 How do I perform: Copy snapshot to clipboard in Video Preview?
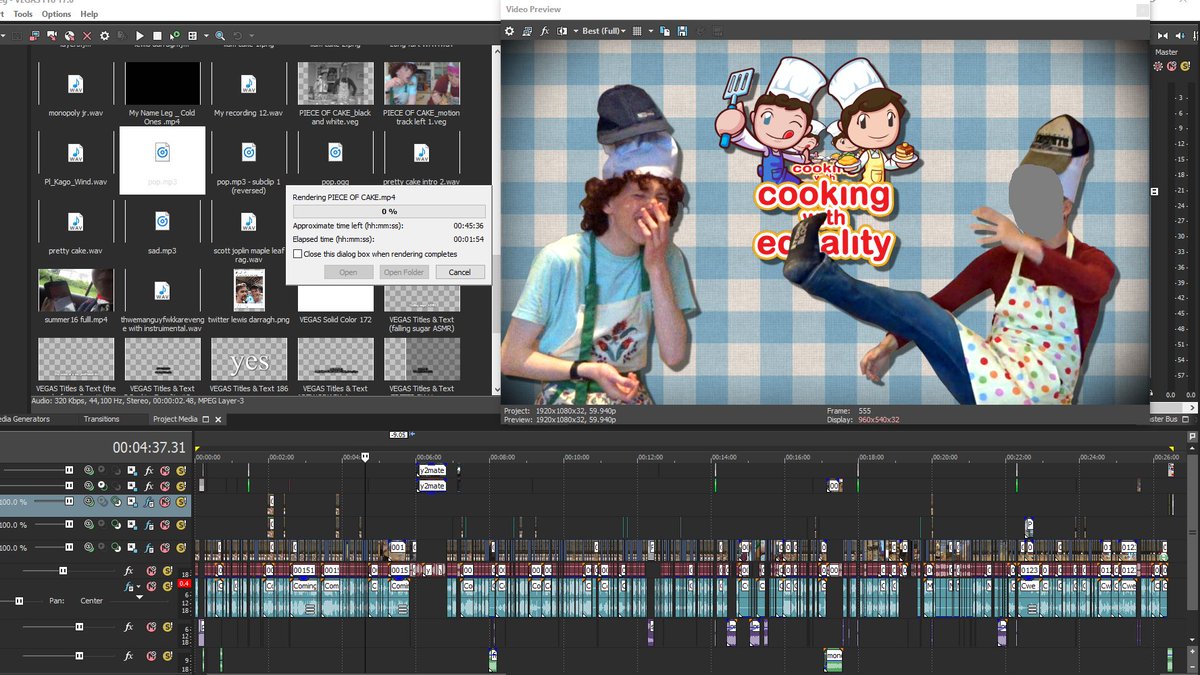[x=666, y=32]
